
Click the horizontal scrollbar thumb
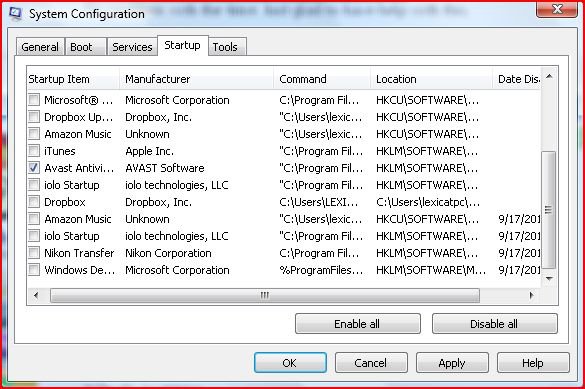265,295
